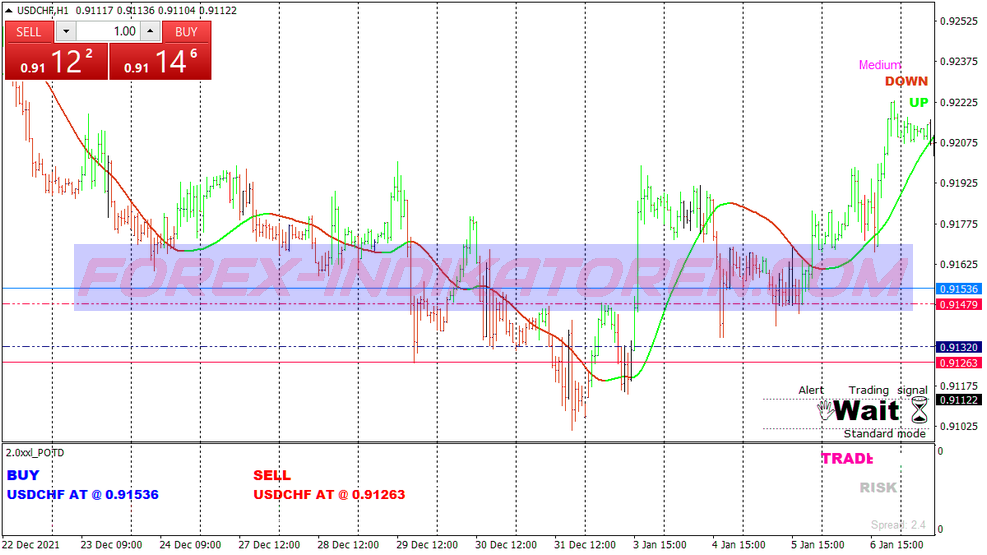Click the blue BUY signal heading
The height and width of the screenshot is (555, 987).
pyautogui.click(x=23, y=476)
